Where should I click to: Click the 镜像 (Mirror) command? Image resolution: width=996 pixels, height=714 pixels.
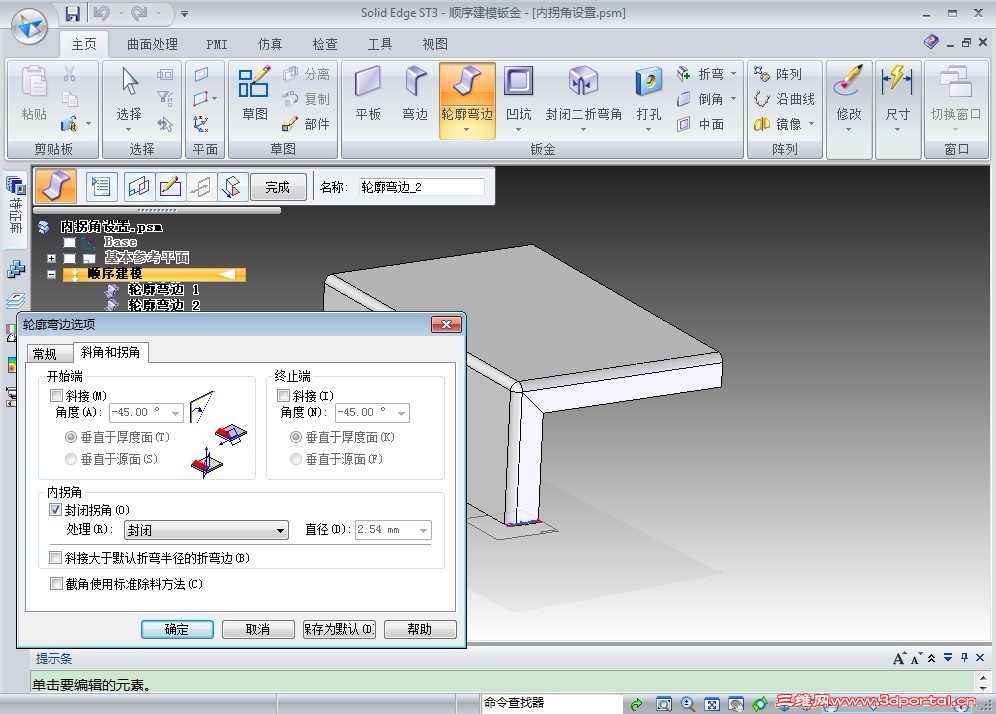point(777,124)
